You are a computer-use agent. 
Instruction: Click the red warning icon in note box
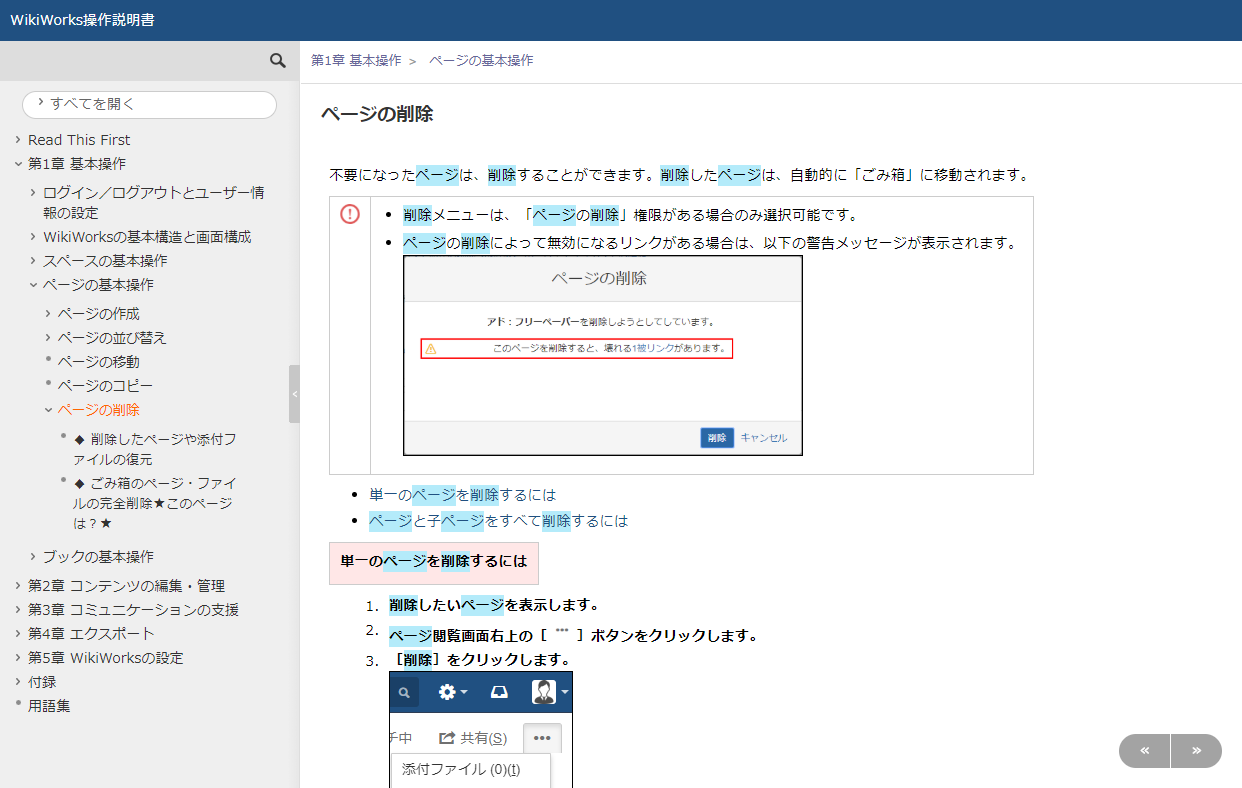tap(350, 214)
